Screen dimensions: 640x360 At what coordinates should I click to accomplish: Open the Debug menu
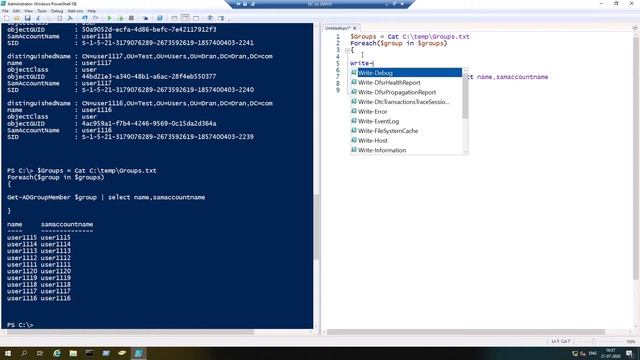coord(57,11)
